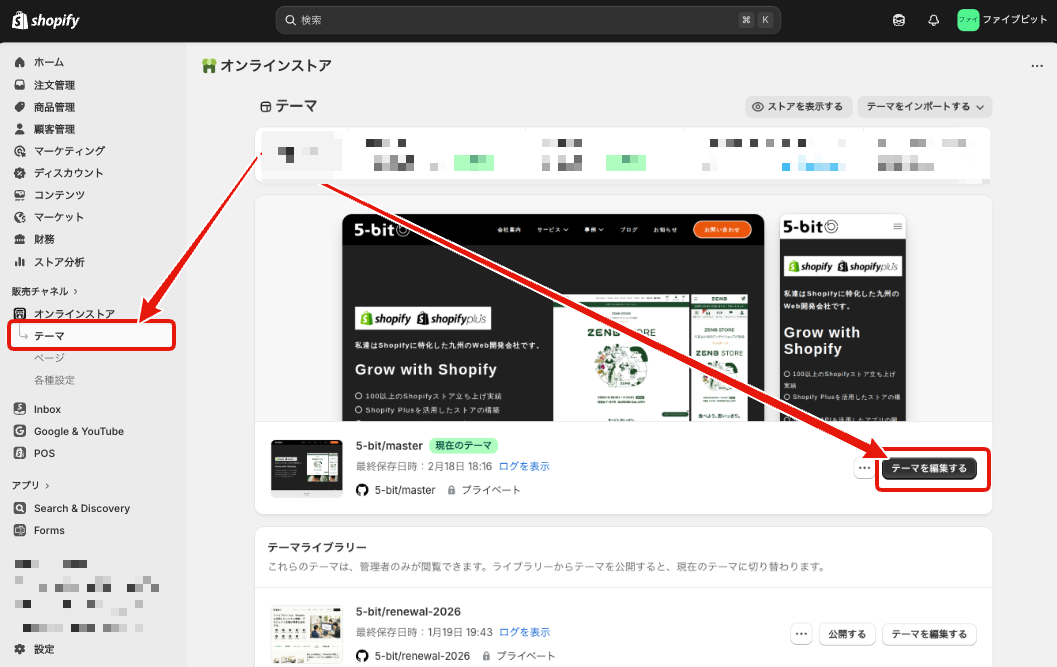Open the current theme's overflow menu
Image resolution: width=1057 pixels, height=667 pixels.
point(863,467)
